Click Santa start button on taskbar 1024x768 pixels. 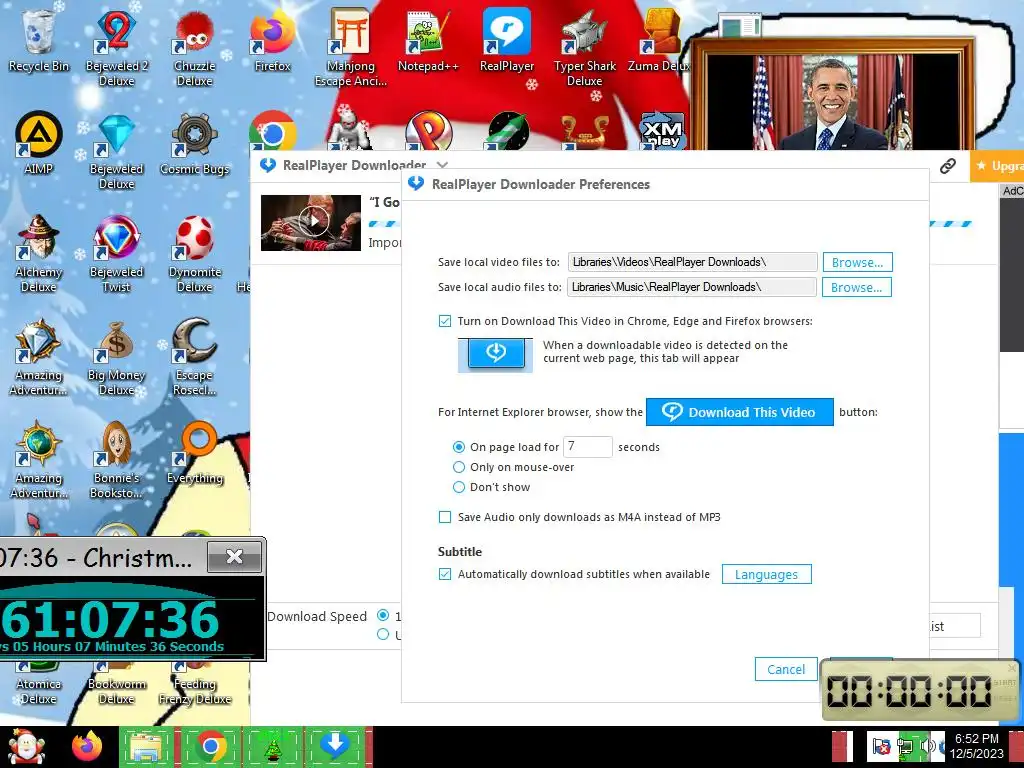pos(26,747)
